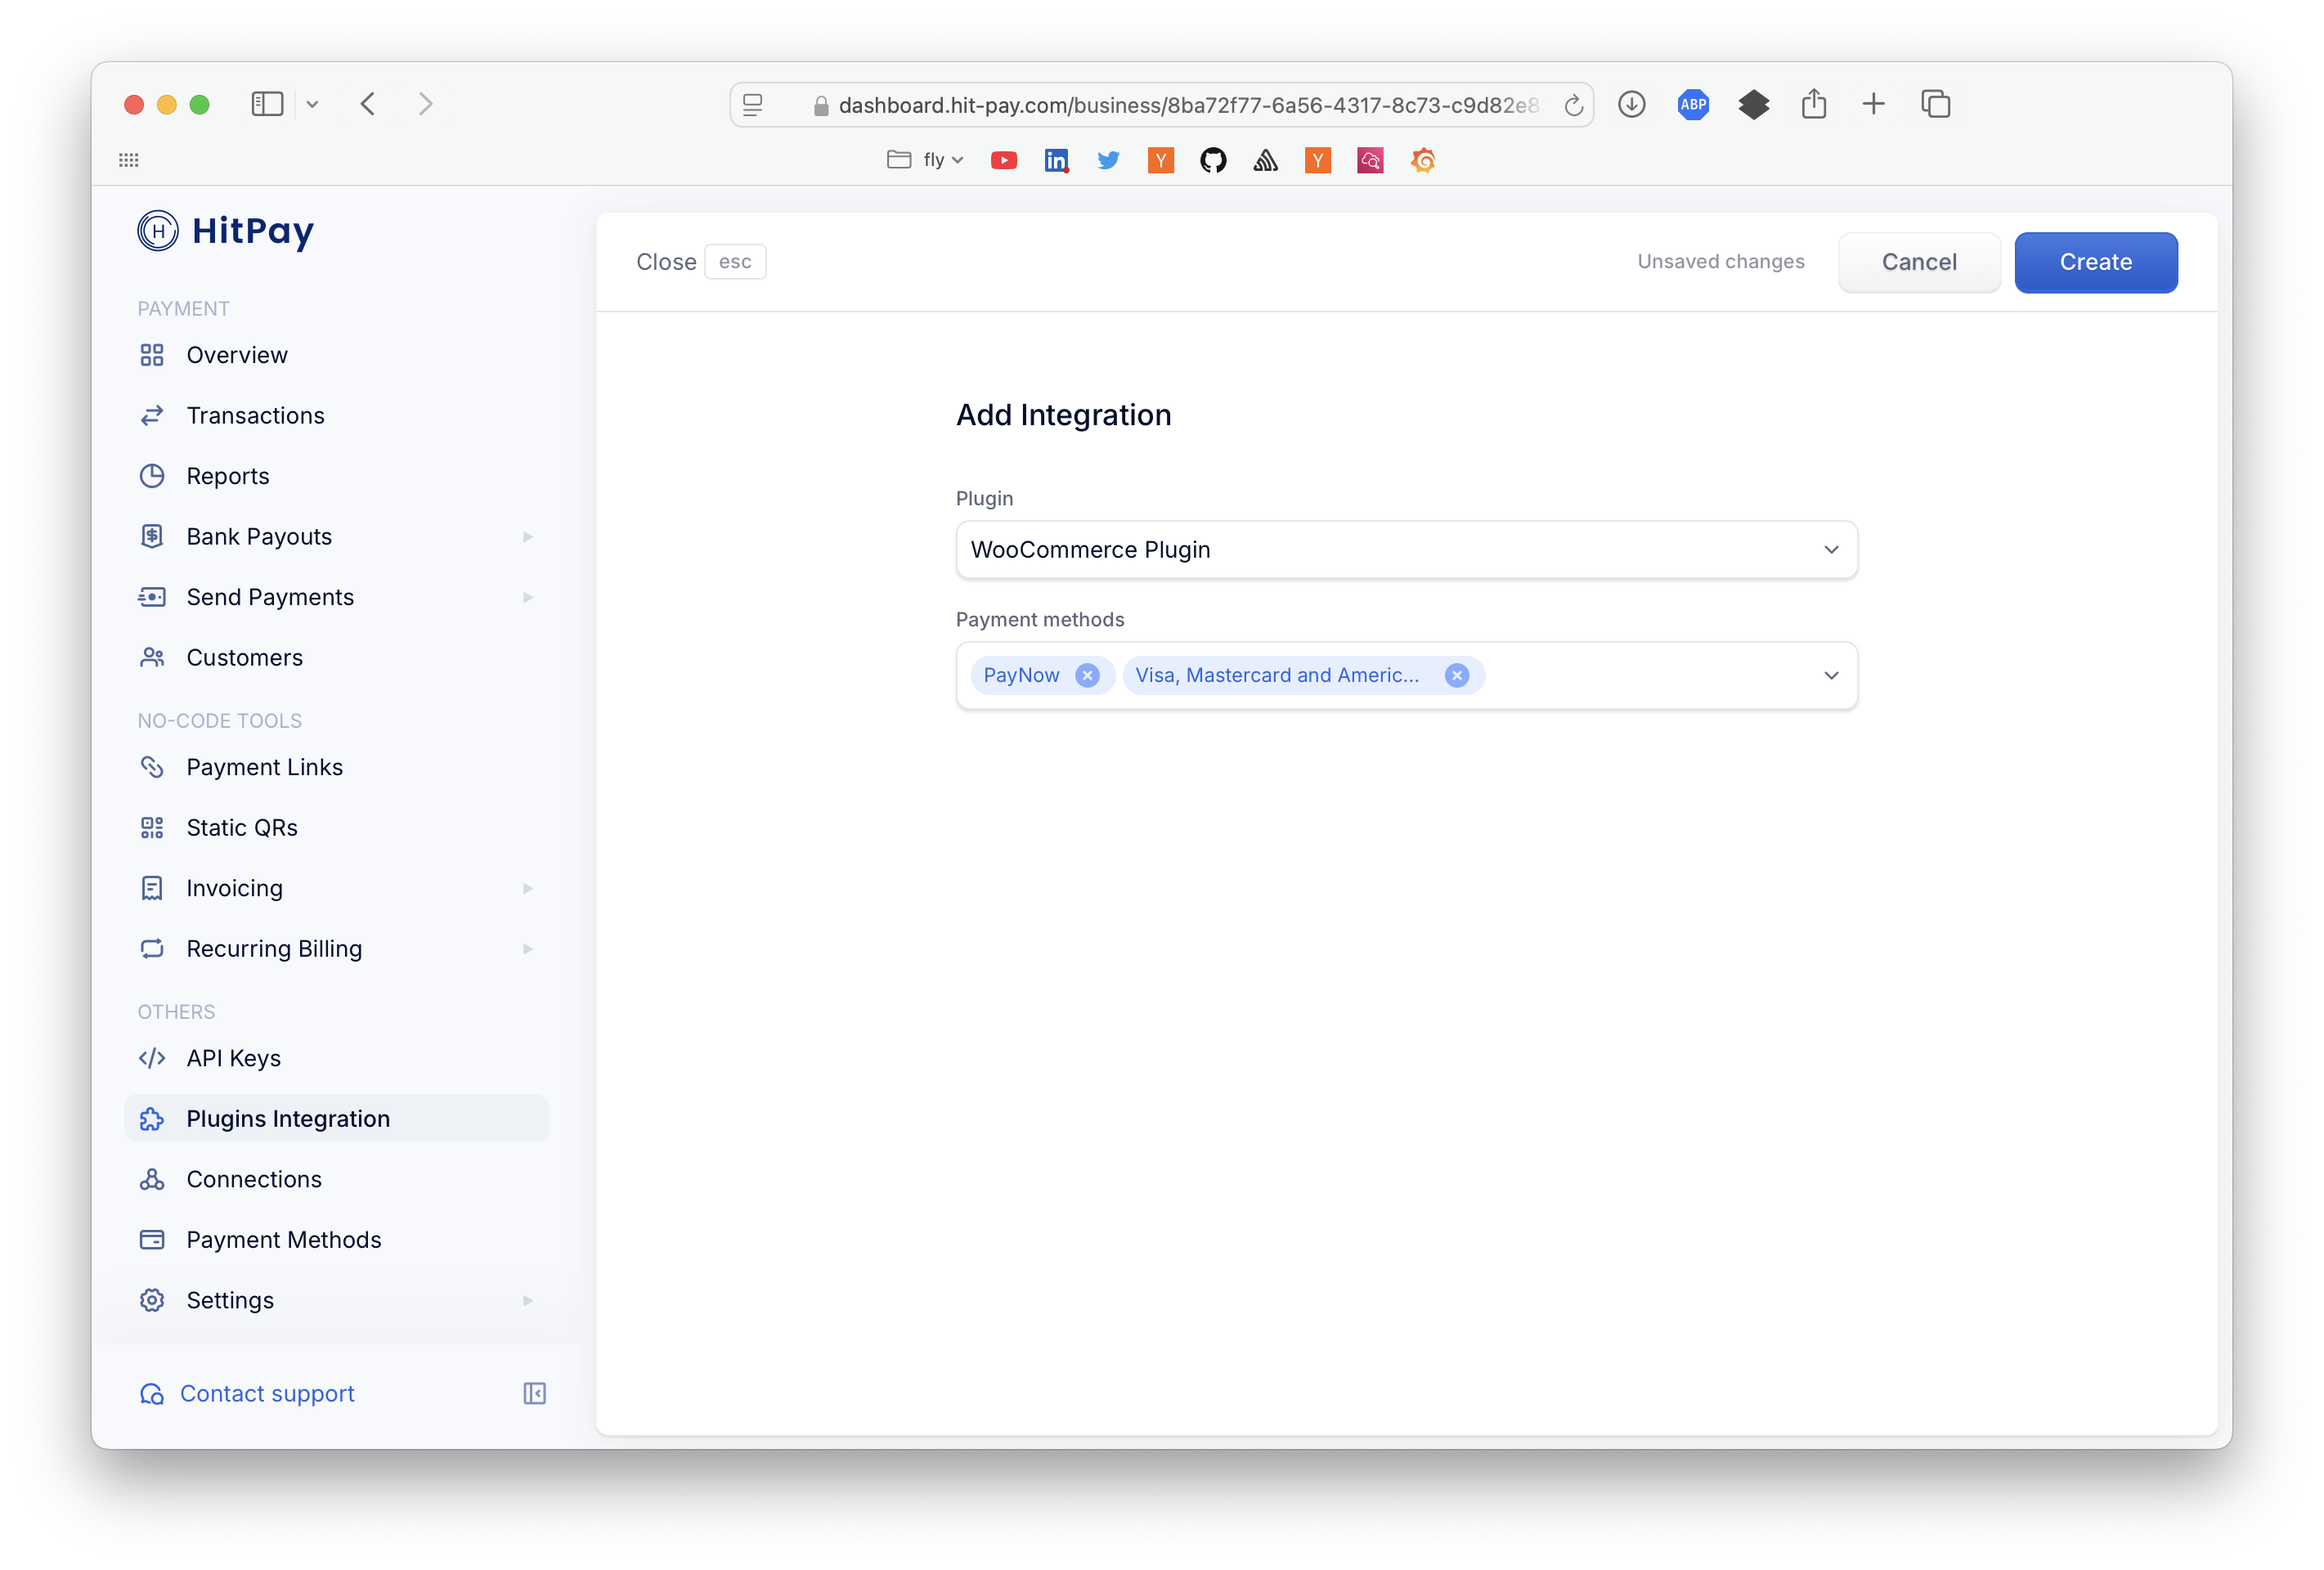Expand the Settings submenu arrow
This screenshot has width=2324, height=1570.
[x=527, y=1300]
